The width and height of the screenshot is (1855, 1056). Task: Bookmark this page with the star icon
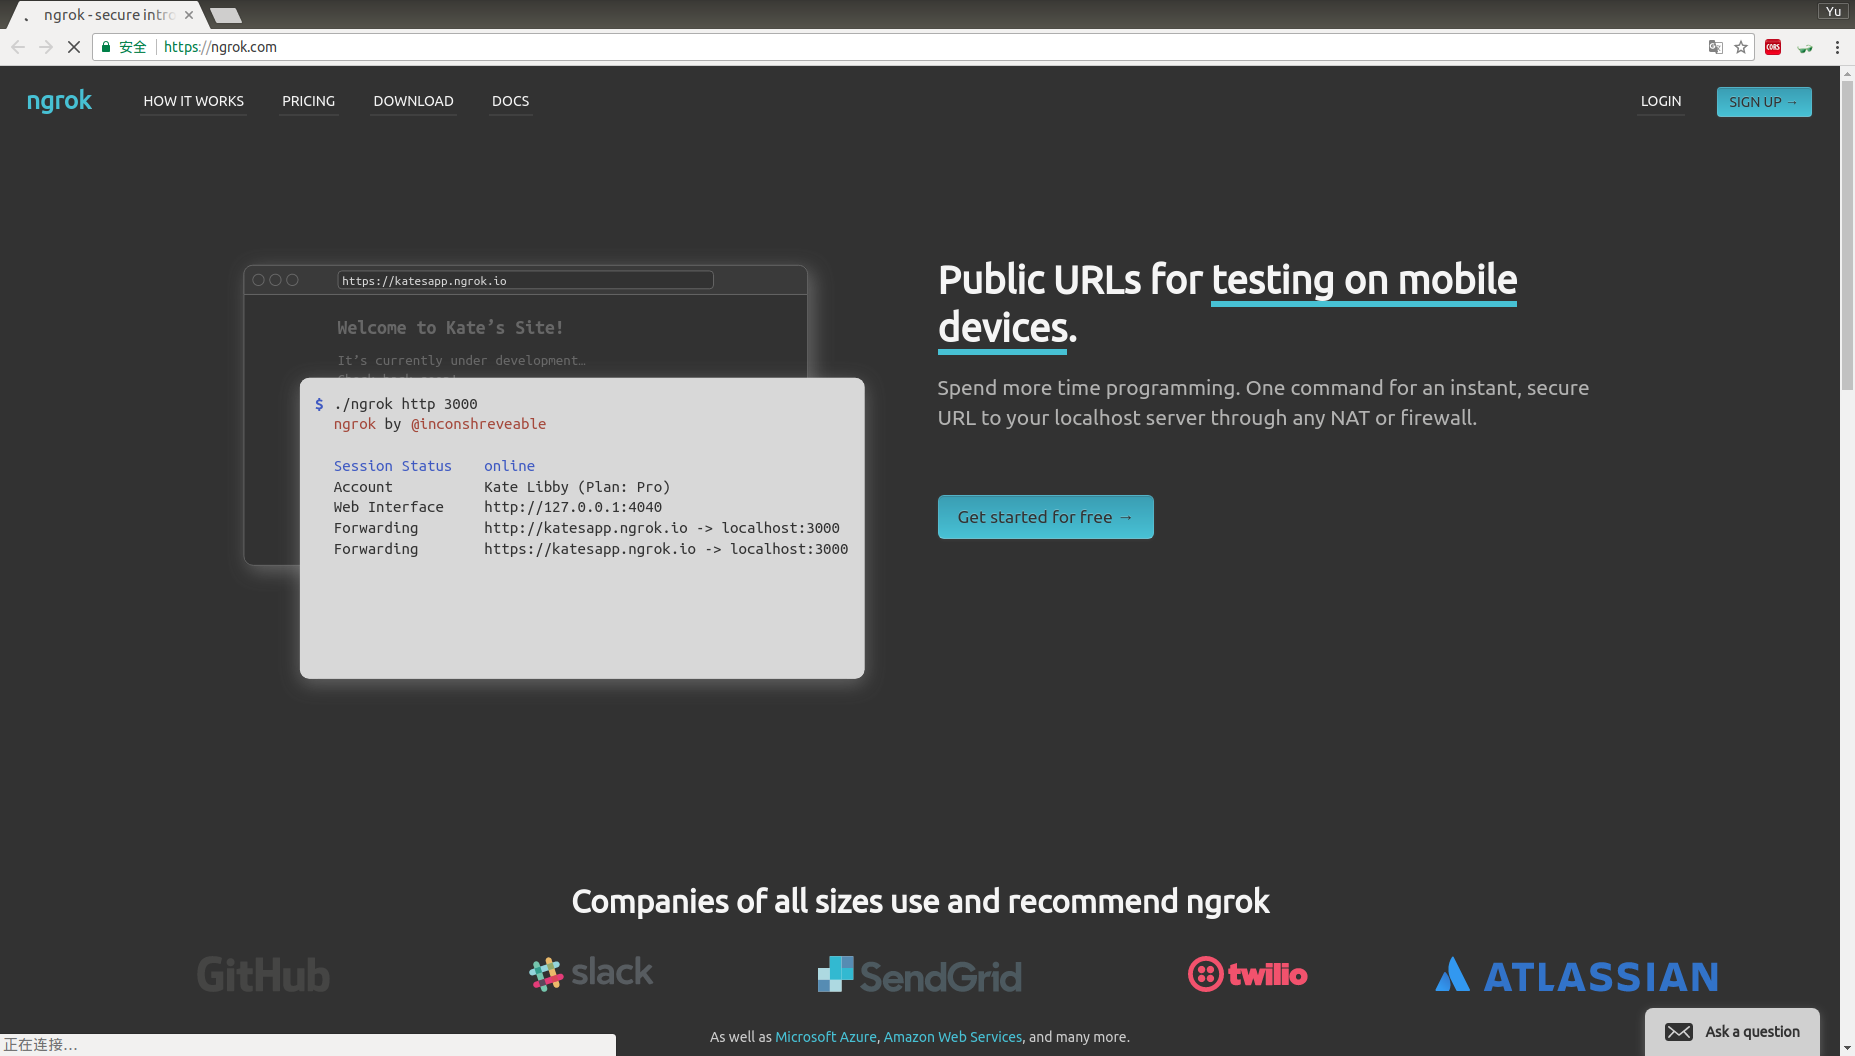(x=1741, y=47)
